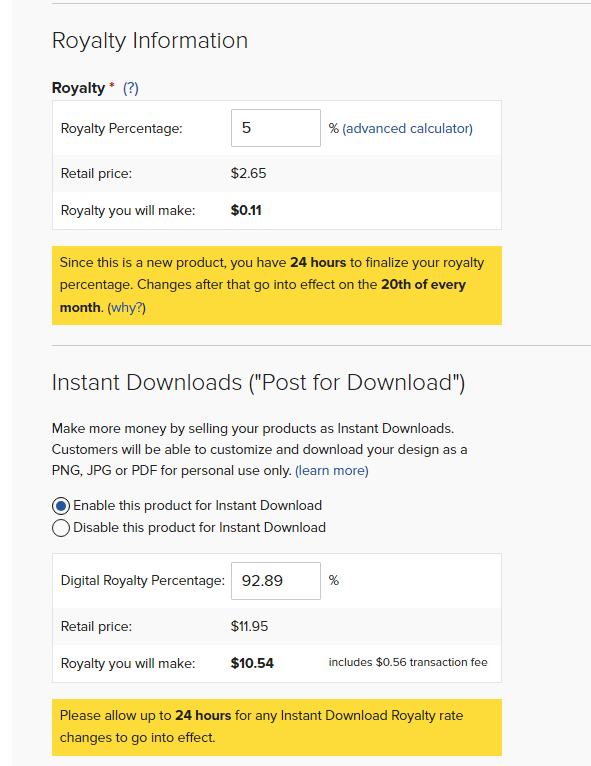Open the Royalty (?) help link

pos(130,88)
